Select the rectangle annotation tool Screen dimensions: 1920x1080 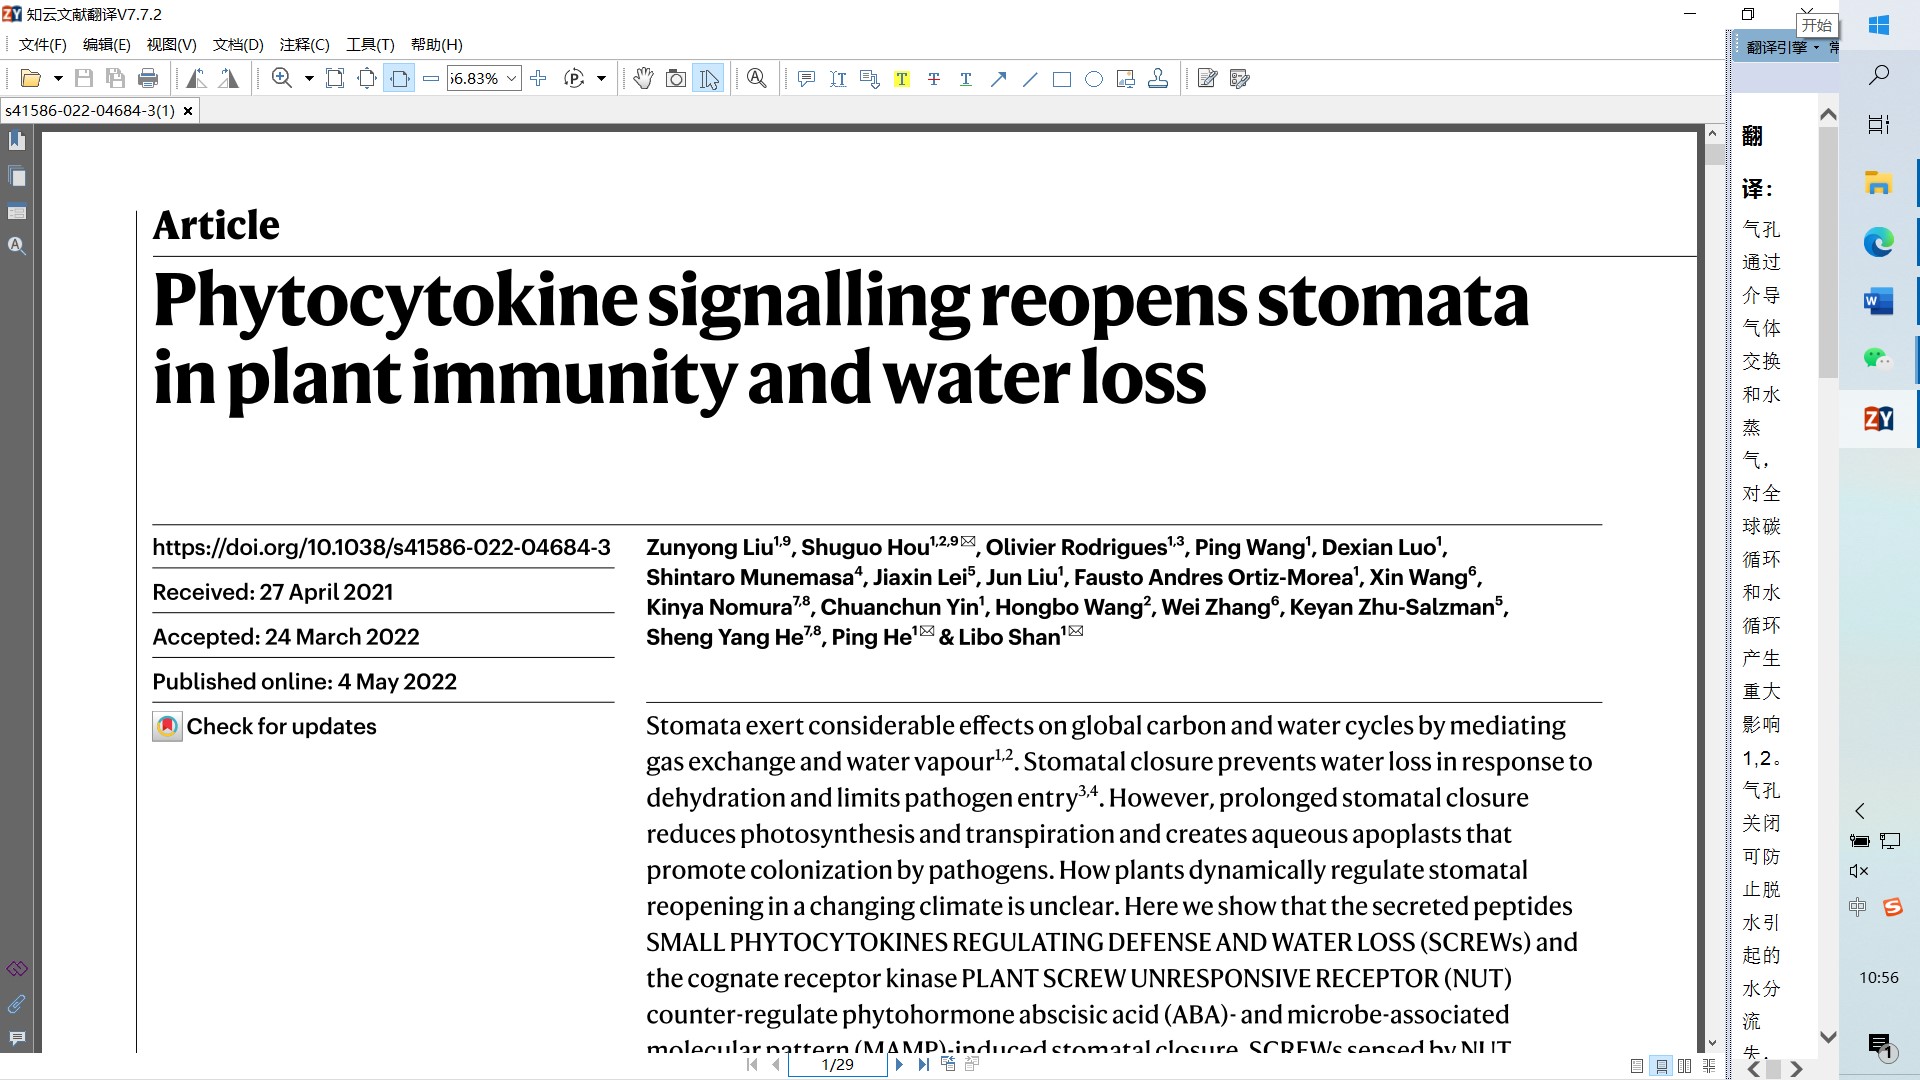click(x=1062, y=79)
